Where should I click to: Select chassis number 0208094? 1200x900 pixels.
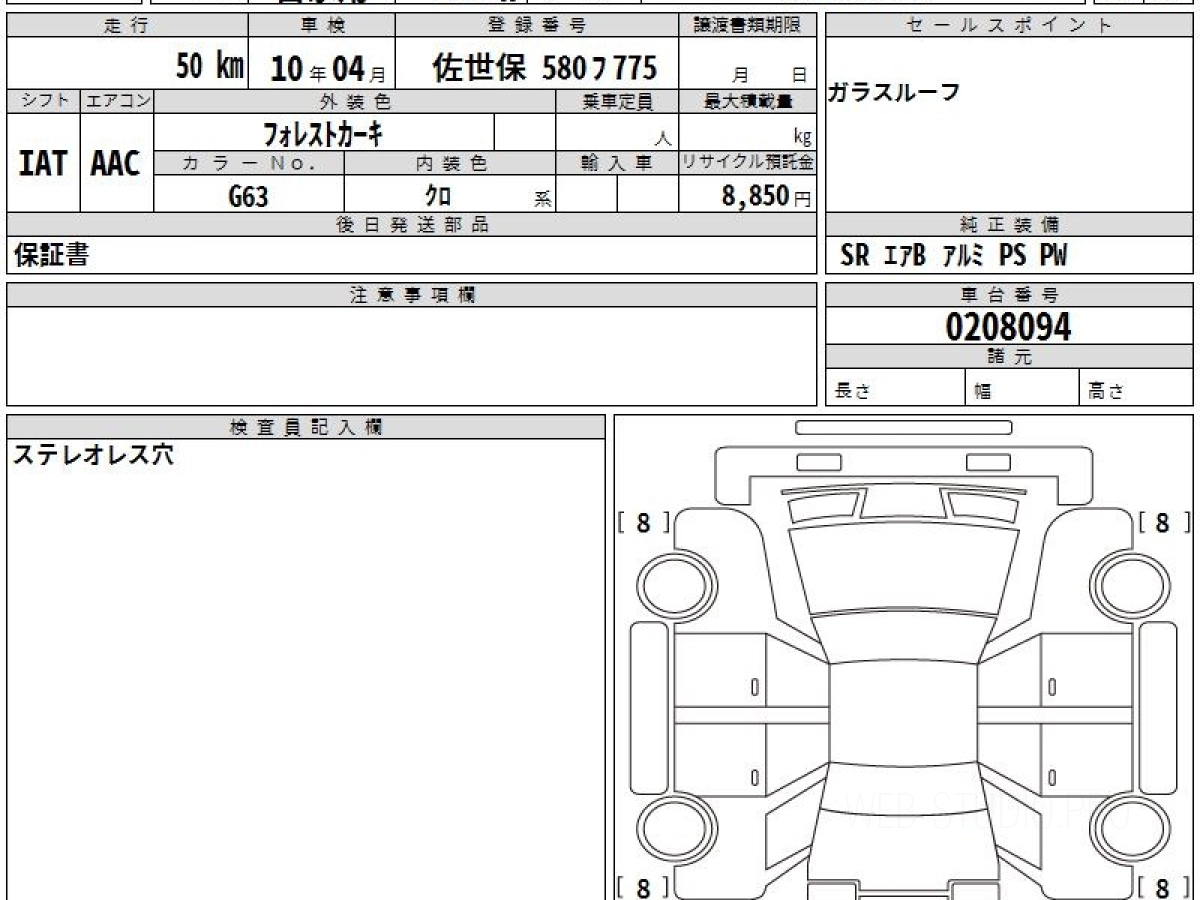point(1008,326)
